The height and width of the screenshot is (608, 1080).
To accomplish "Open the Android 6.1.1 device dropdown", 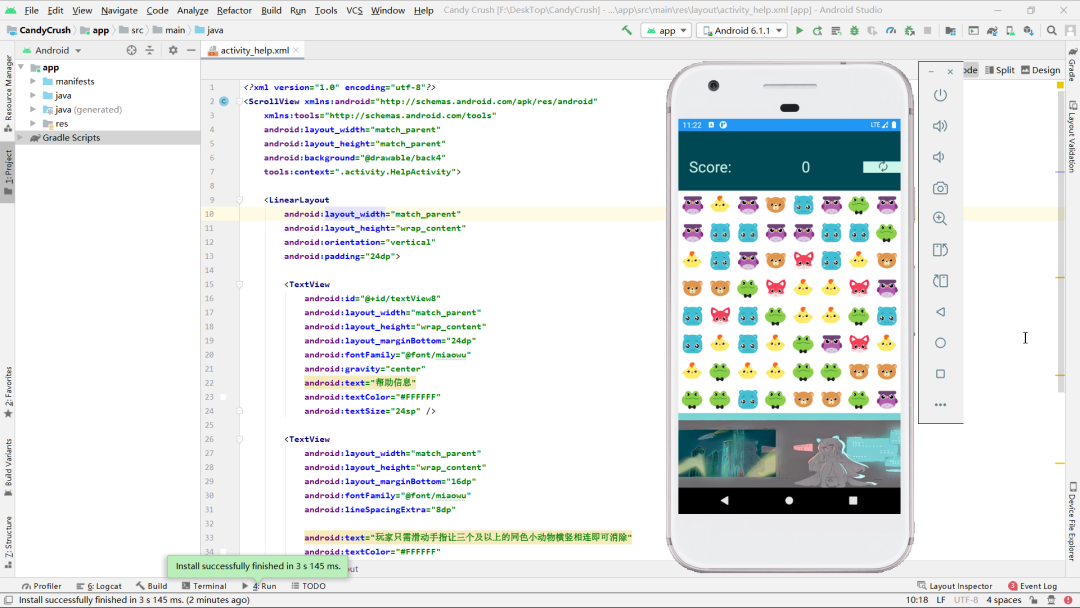I will [x=742, y=30].
